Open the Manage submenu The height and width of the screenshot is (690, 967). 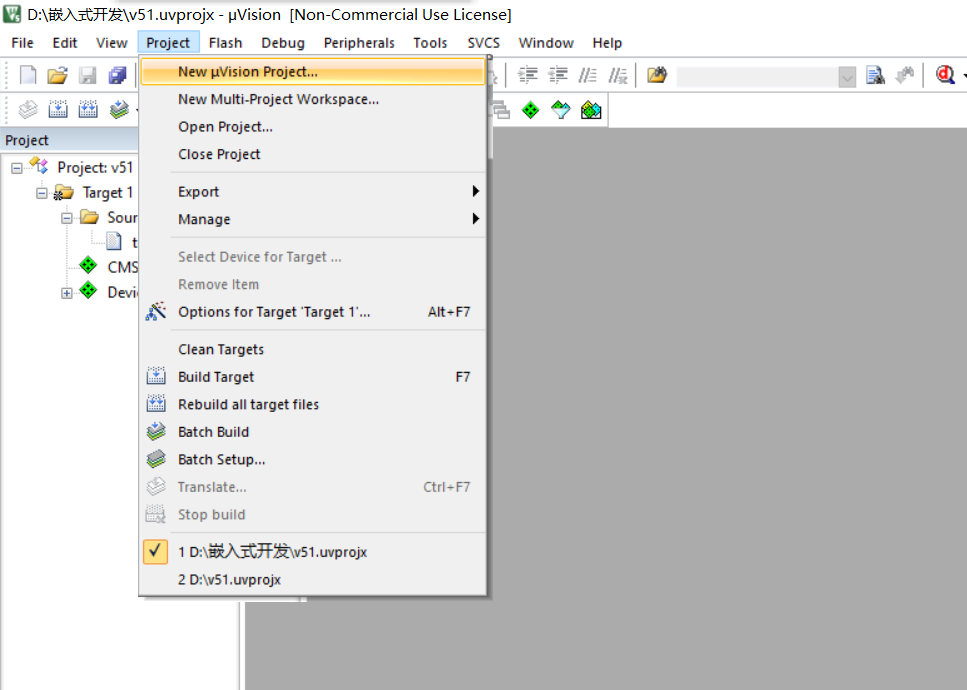click(x=313, y=219)
